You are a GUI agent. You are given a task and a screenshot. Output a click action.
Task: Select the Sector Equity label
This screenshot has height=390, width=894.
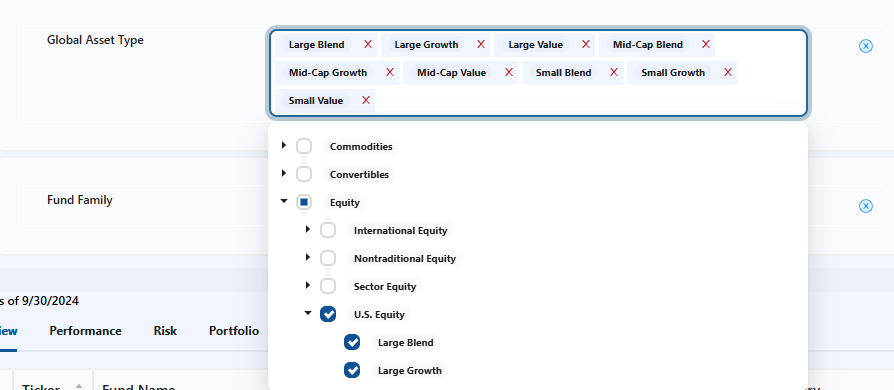385,286
